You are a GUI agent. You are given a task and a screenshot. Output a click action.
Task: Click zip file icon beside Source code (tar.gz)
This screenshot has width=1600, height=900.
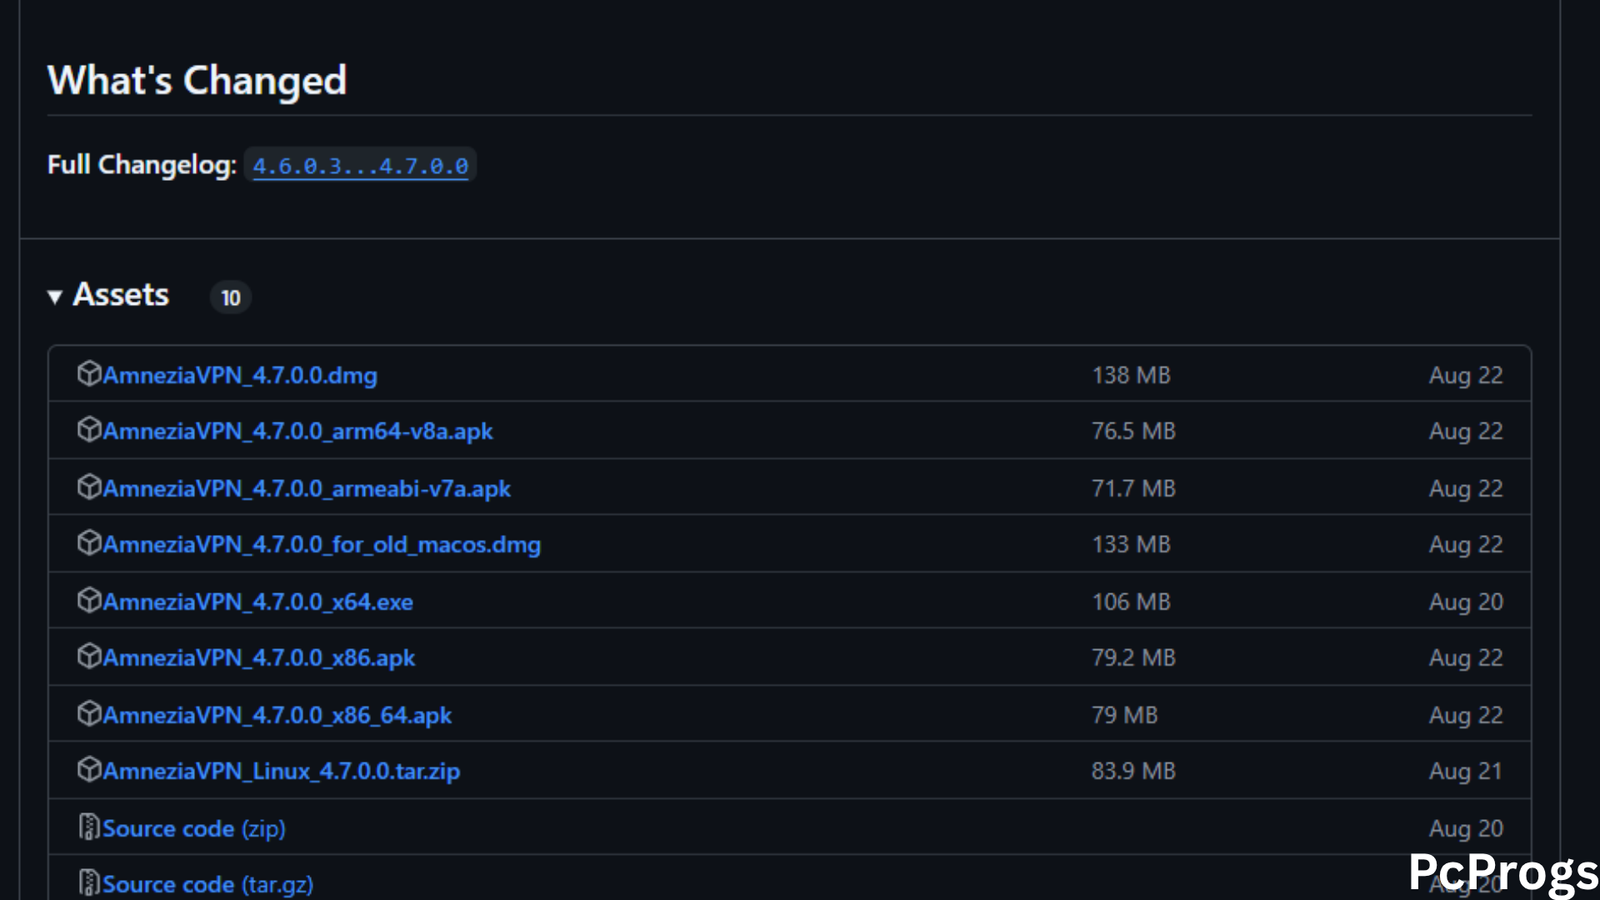(89, 883)
